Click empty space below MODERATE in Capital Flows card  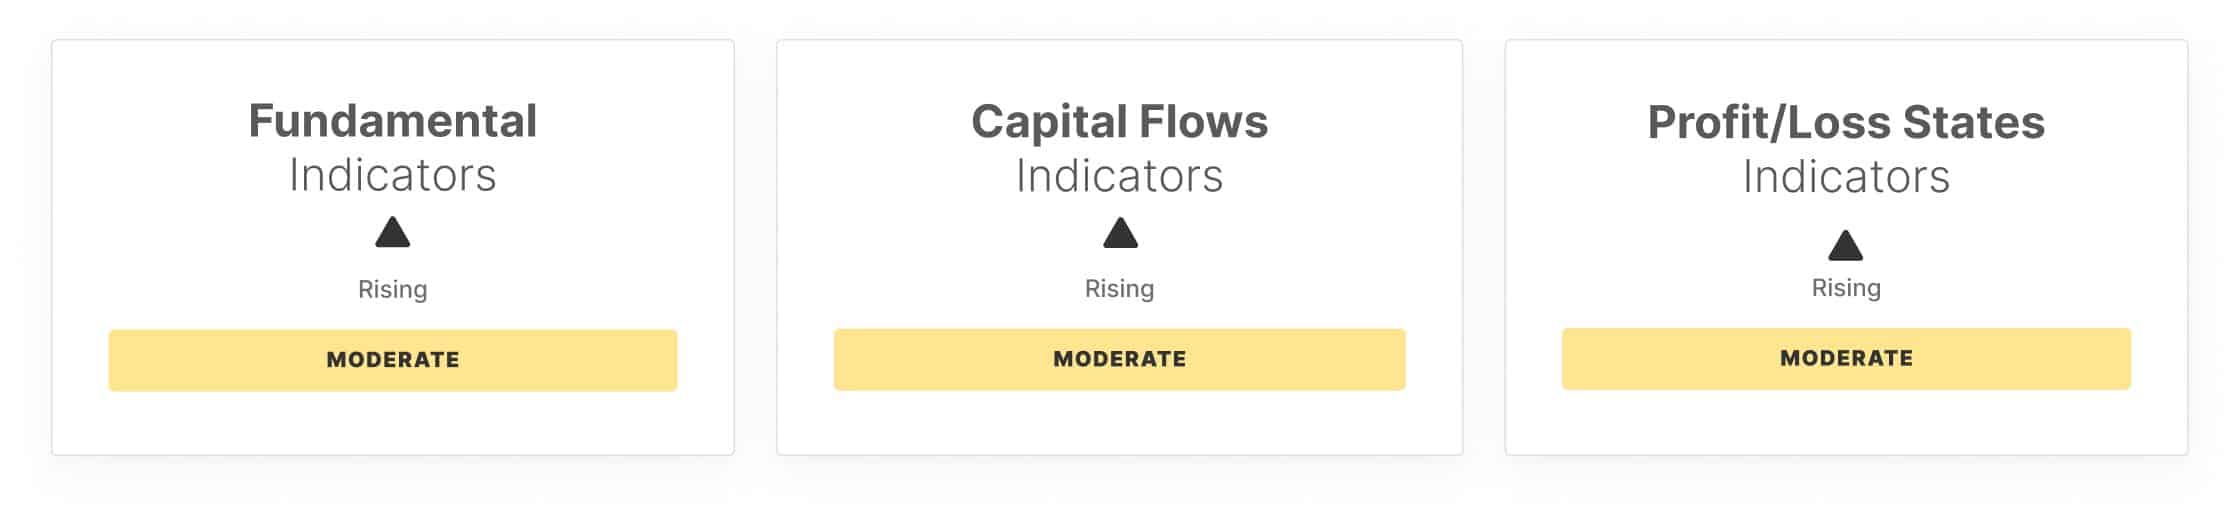[x=1120, y=422]
